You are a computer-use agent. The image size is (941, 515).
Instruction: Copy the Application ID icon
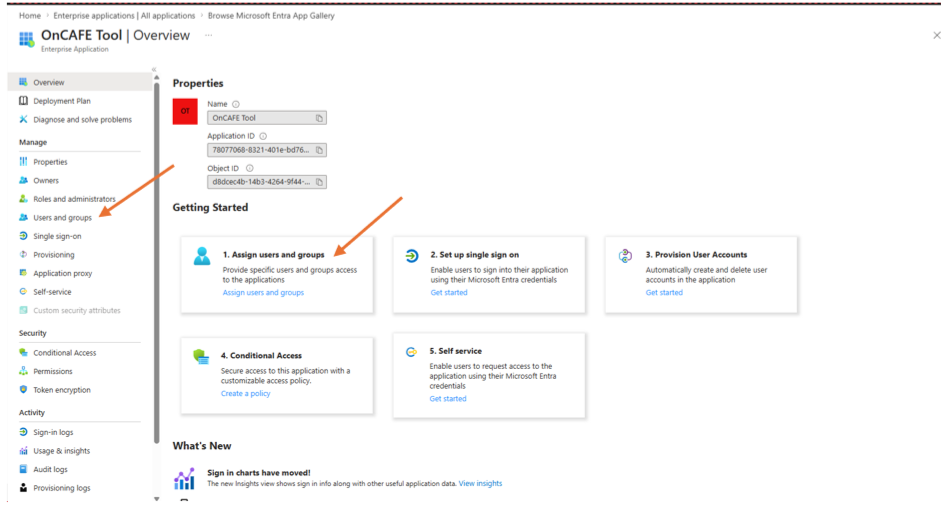click(x=319, y=150)
